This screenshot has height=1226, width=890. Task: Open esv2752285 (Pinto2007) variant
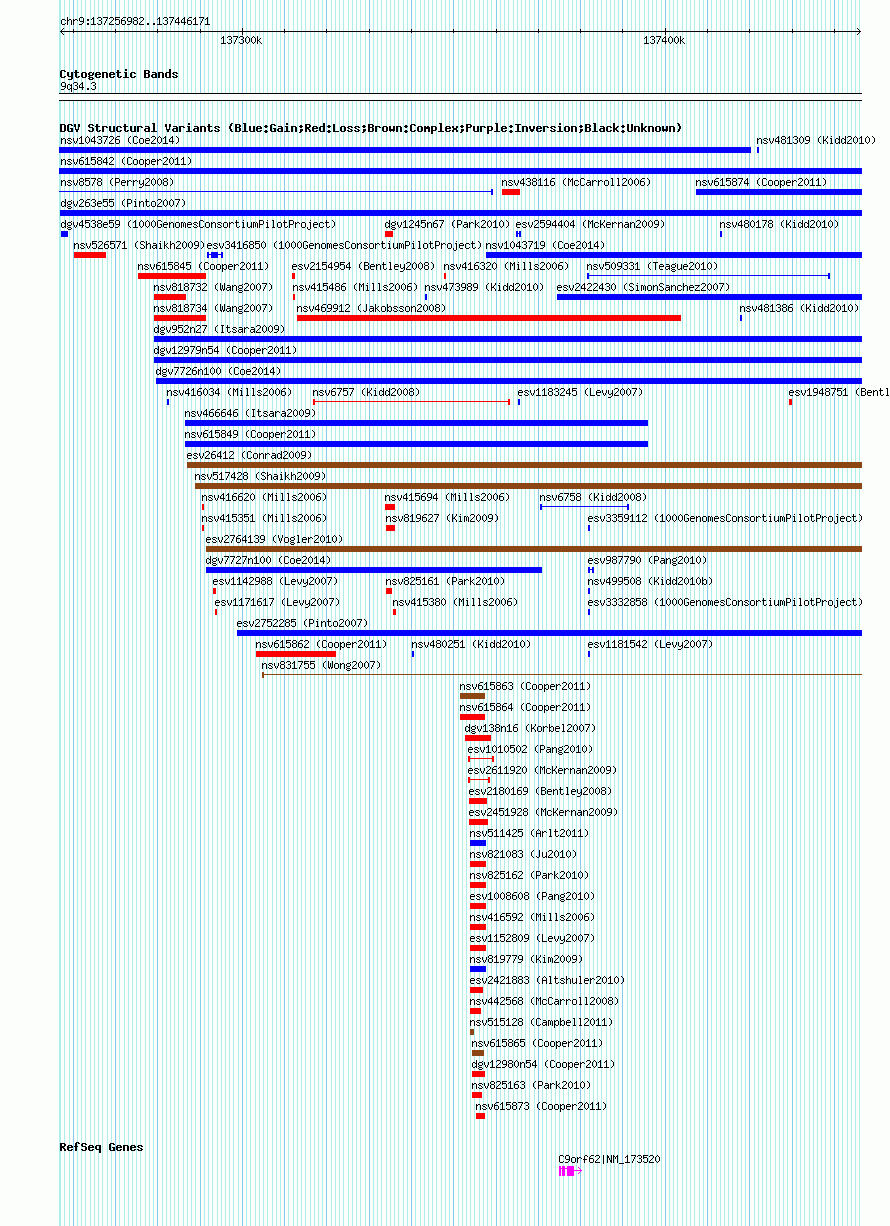coord(303,624)
